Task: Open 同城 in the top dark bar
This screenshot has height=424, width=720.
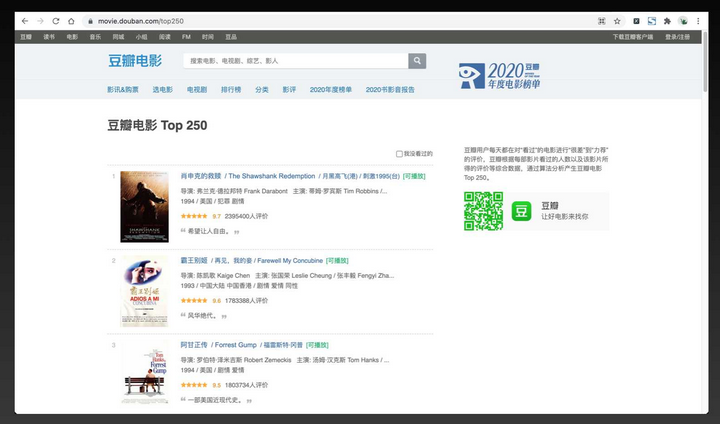Action: point(118,37)
